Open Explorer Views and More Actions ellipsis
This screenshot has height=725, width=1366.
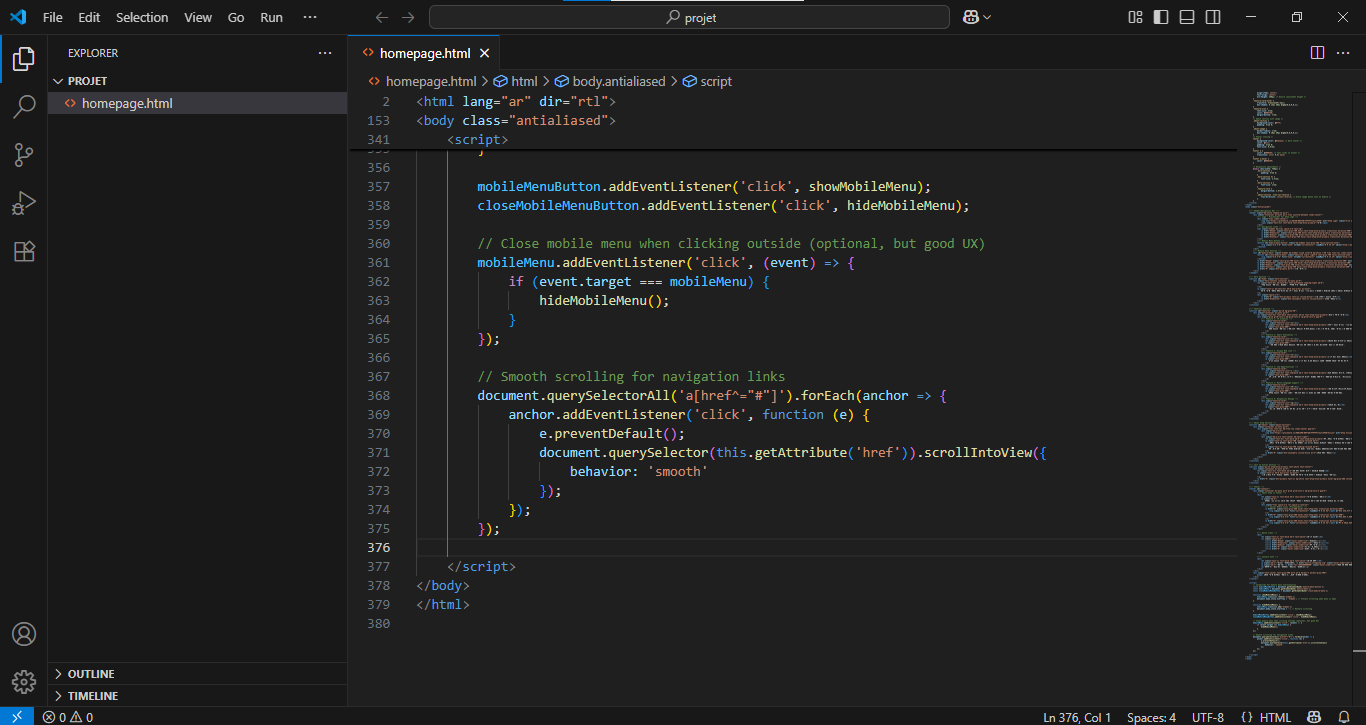[325, 53]
